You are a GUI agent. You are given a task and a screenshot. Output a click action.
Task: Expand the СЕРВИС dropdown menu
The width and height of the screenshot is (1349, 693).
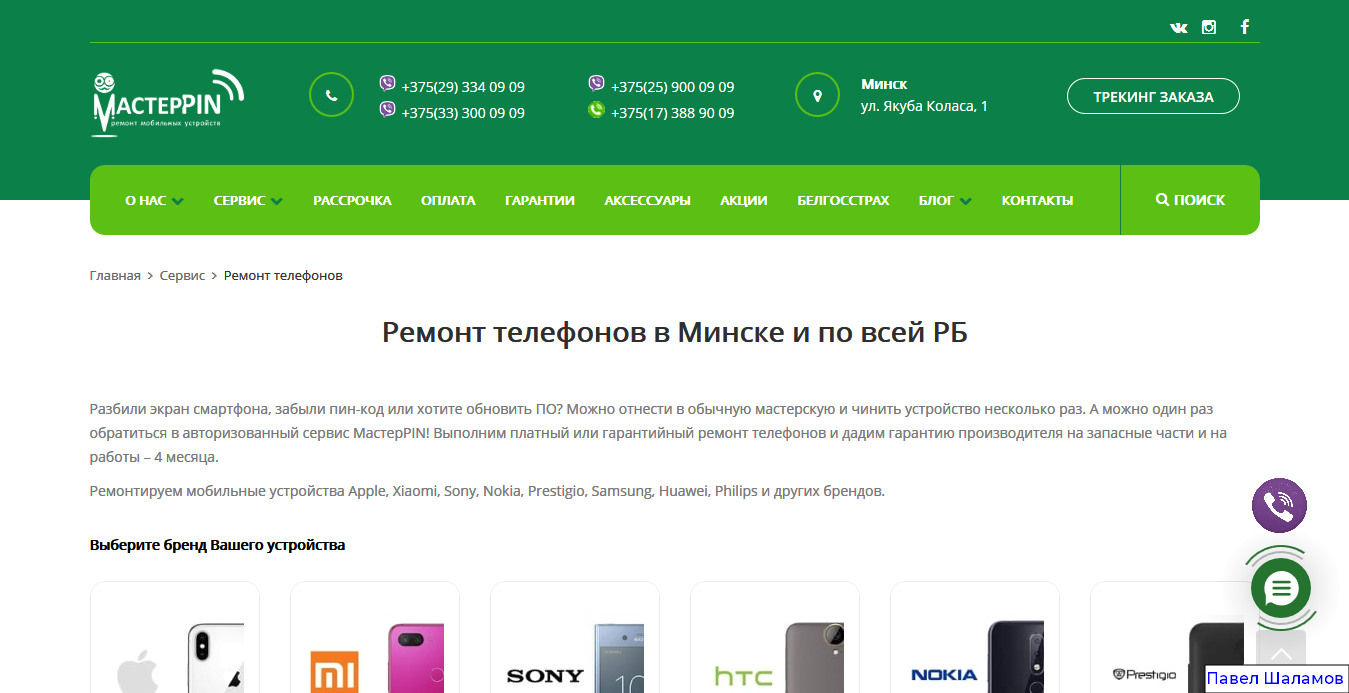click(248, 200)
